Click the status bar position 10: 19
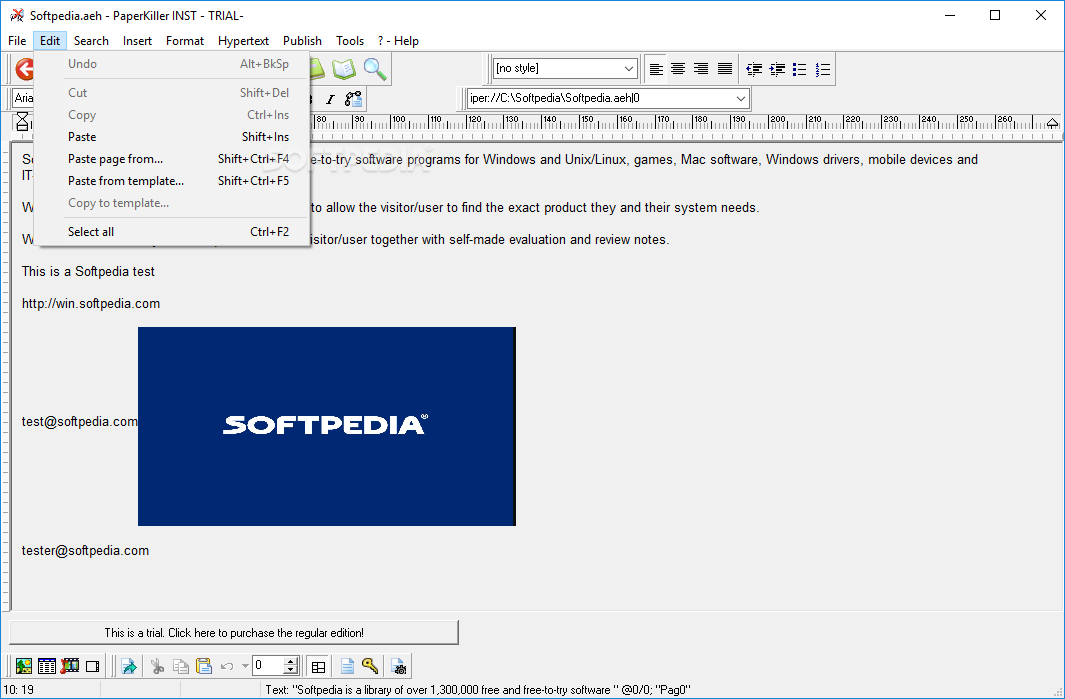The image size is (1065, 699). pyautogui.click(x=18, y=690)
